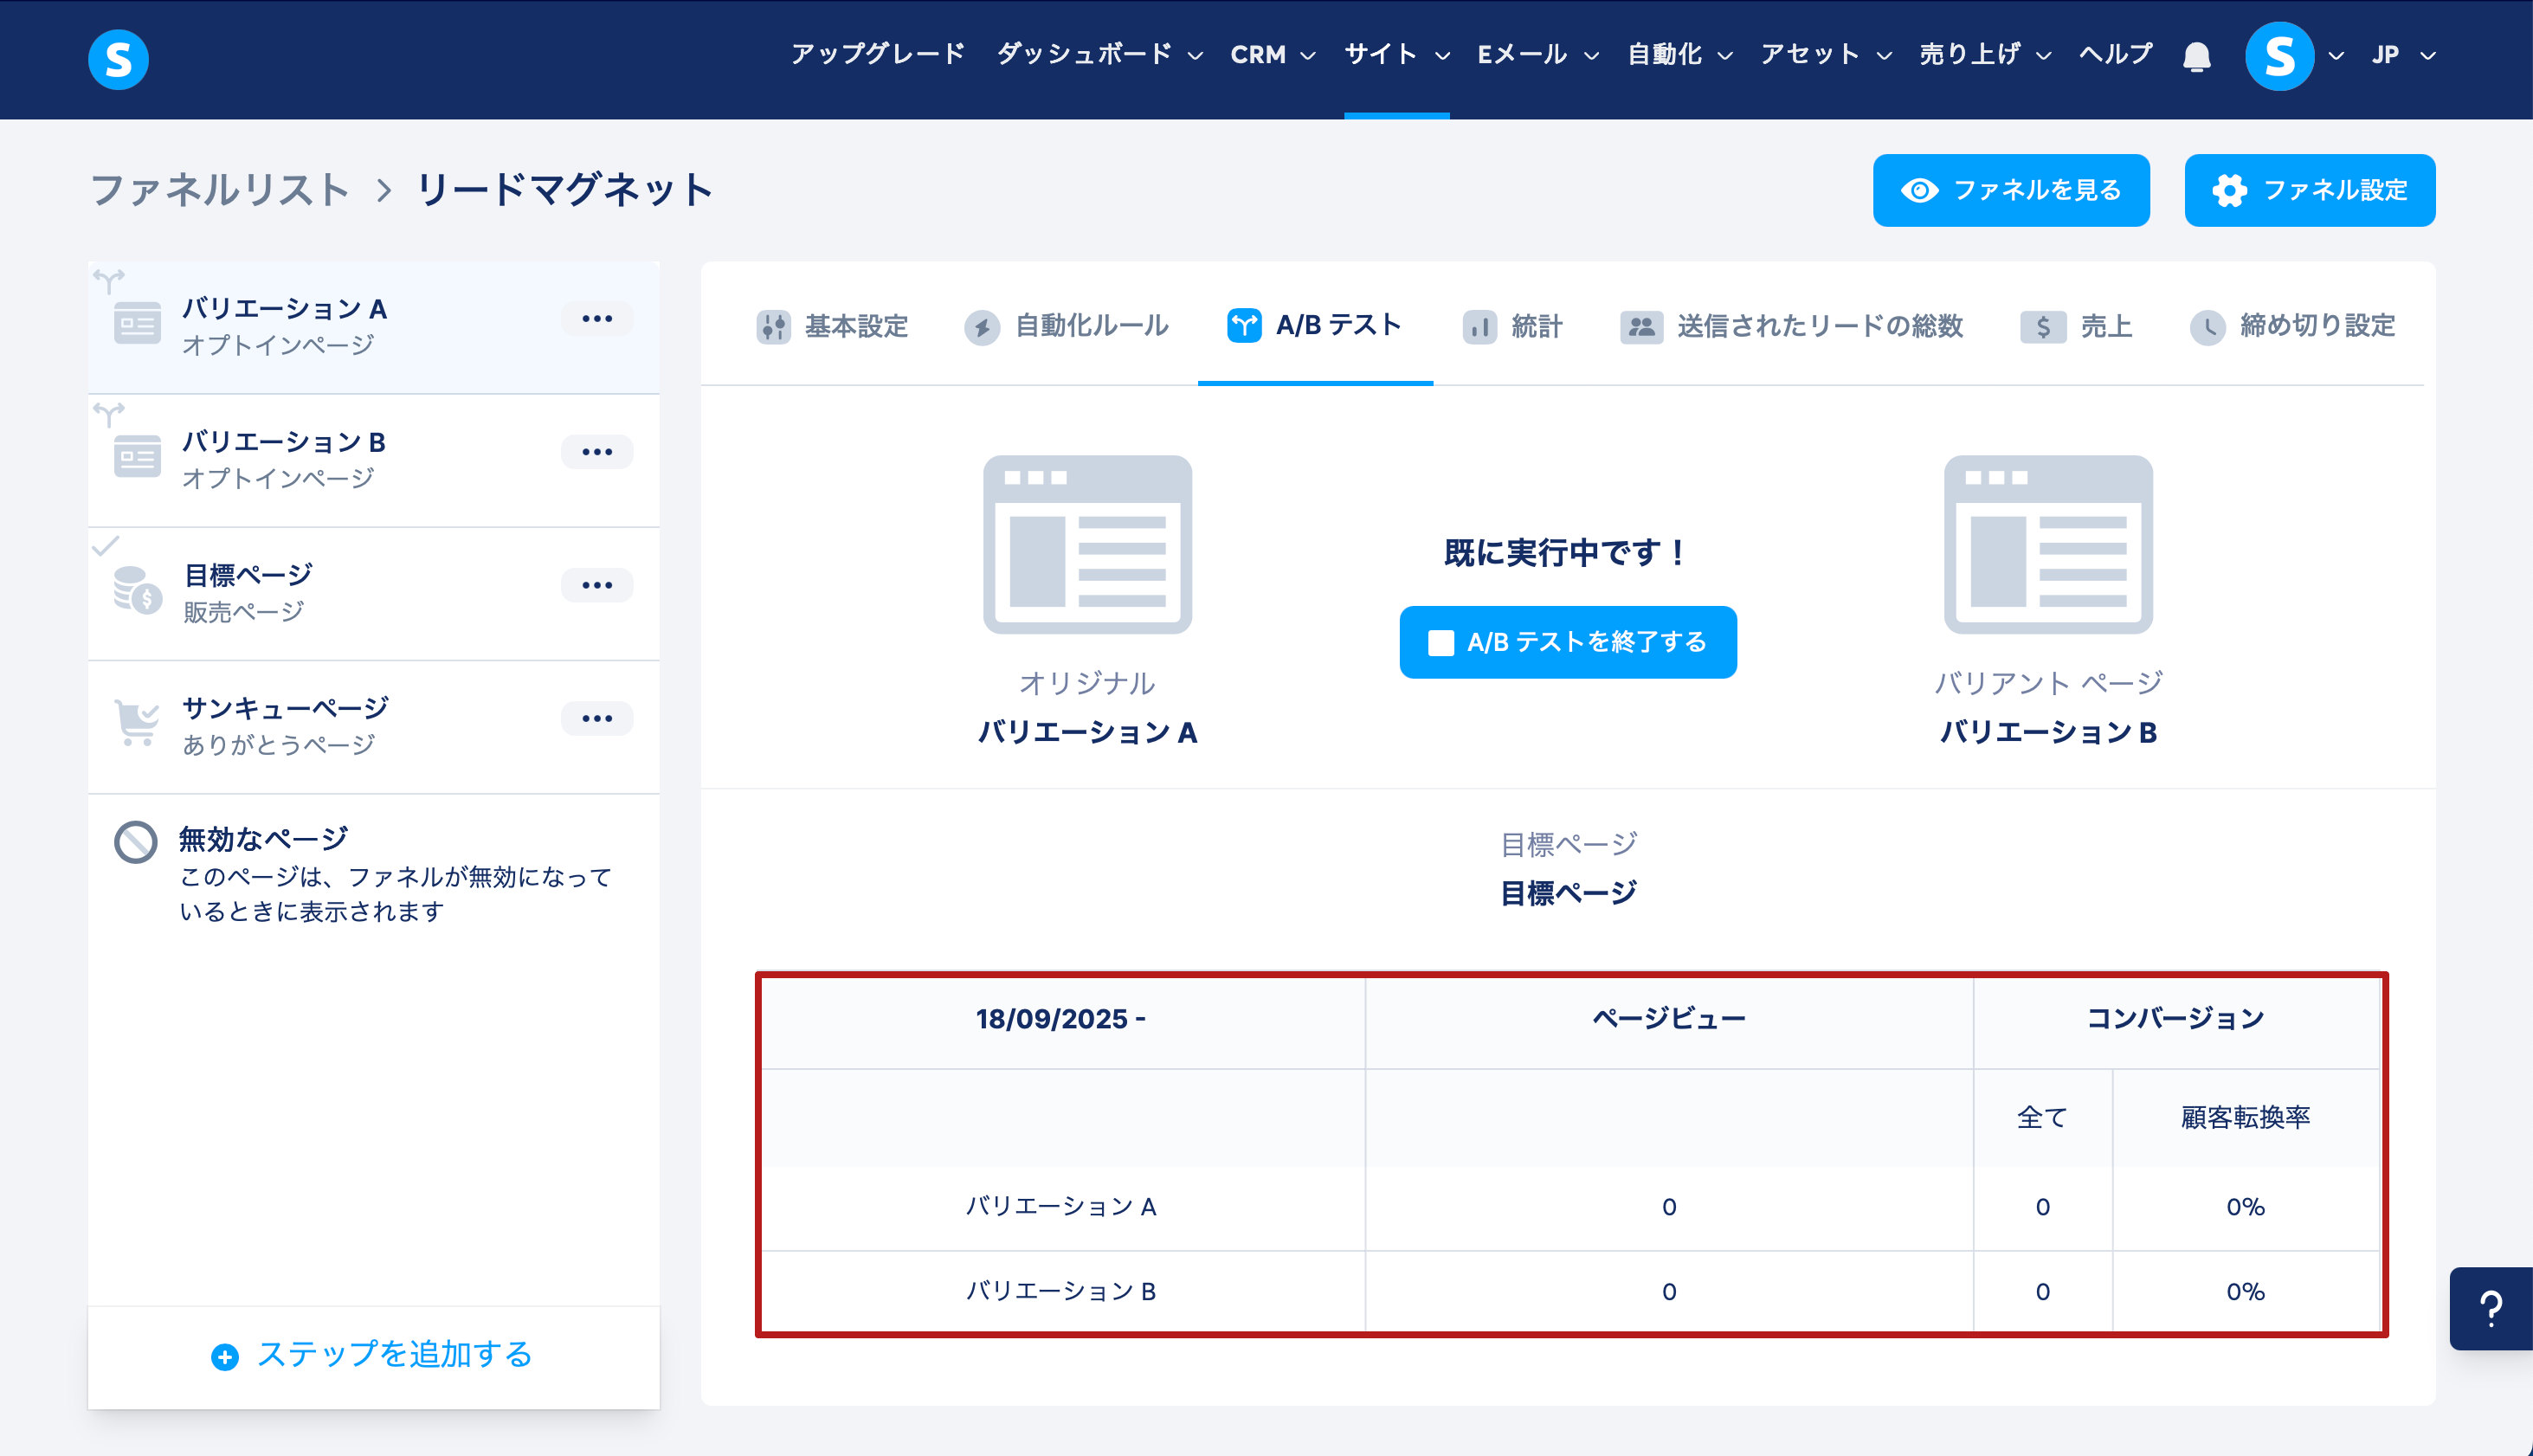
Task: Open three-dot menu for 目標ページ
Action: 597,585
